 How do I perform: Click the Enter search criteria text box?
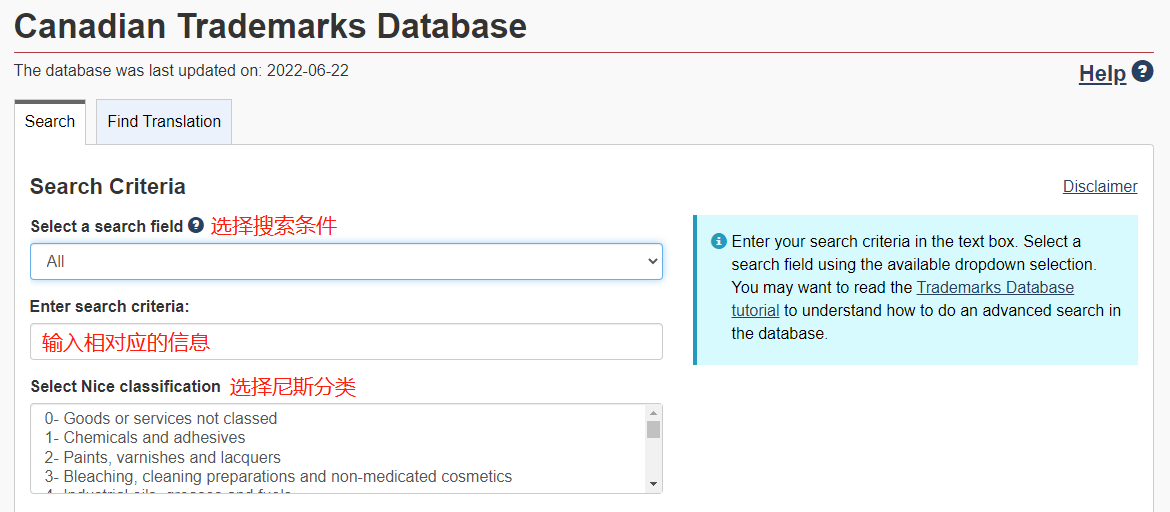[x=346, y=341]
